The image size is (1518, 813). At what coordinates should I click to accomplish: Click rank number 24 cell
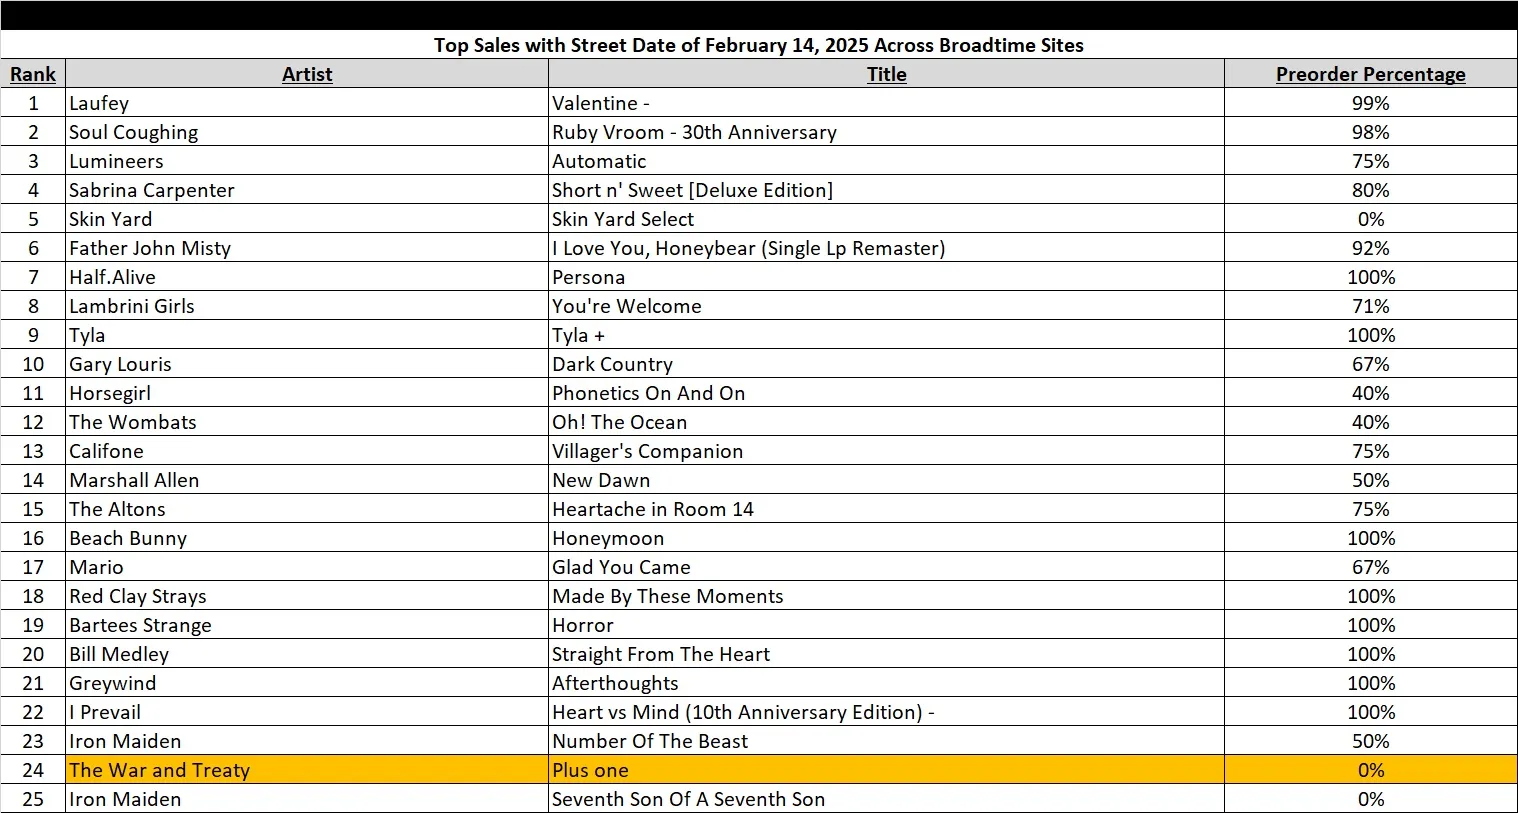pyautogui.click(x=33, y=770)
